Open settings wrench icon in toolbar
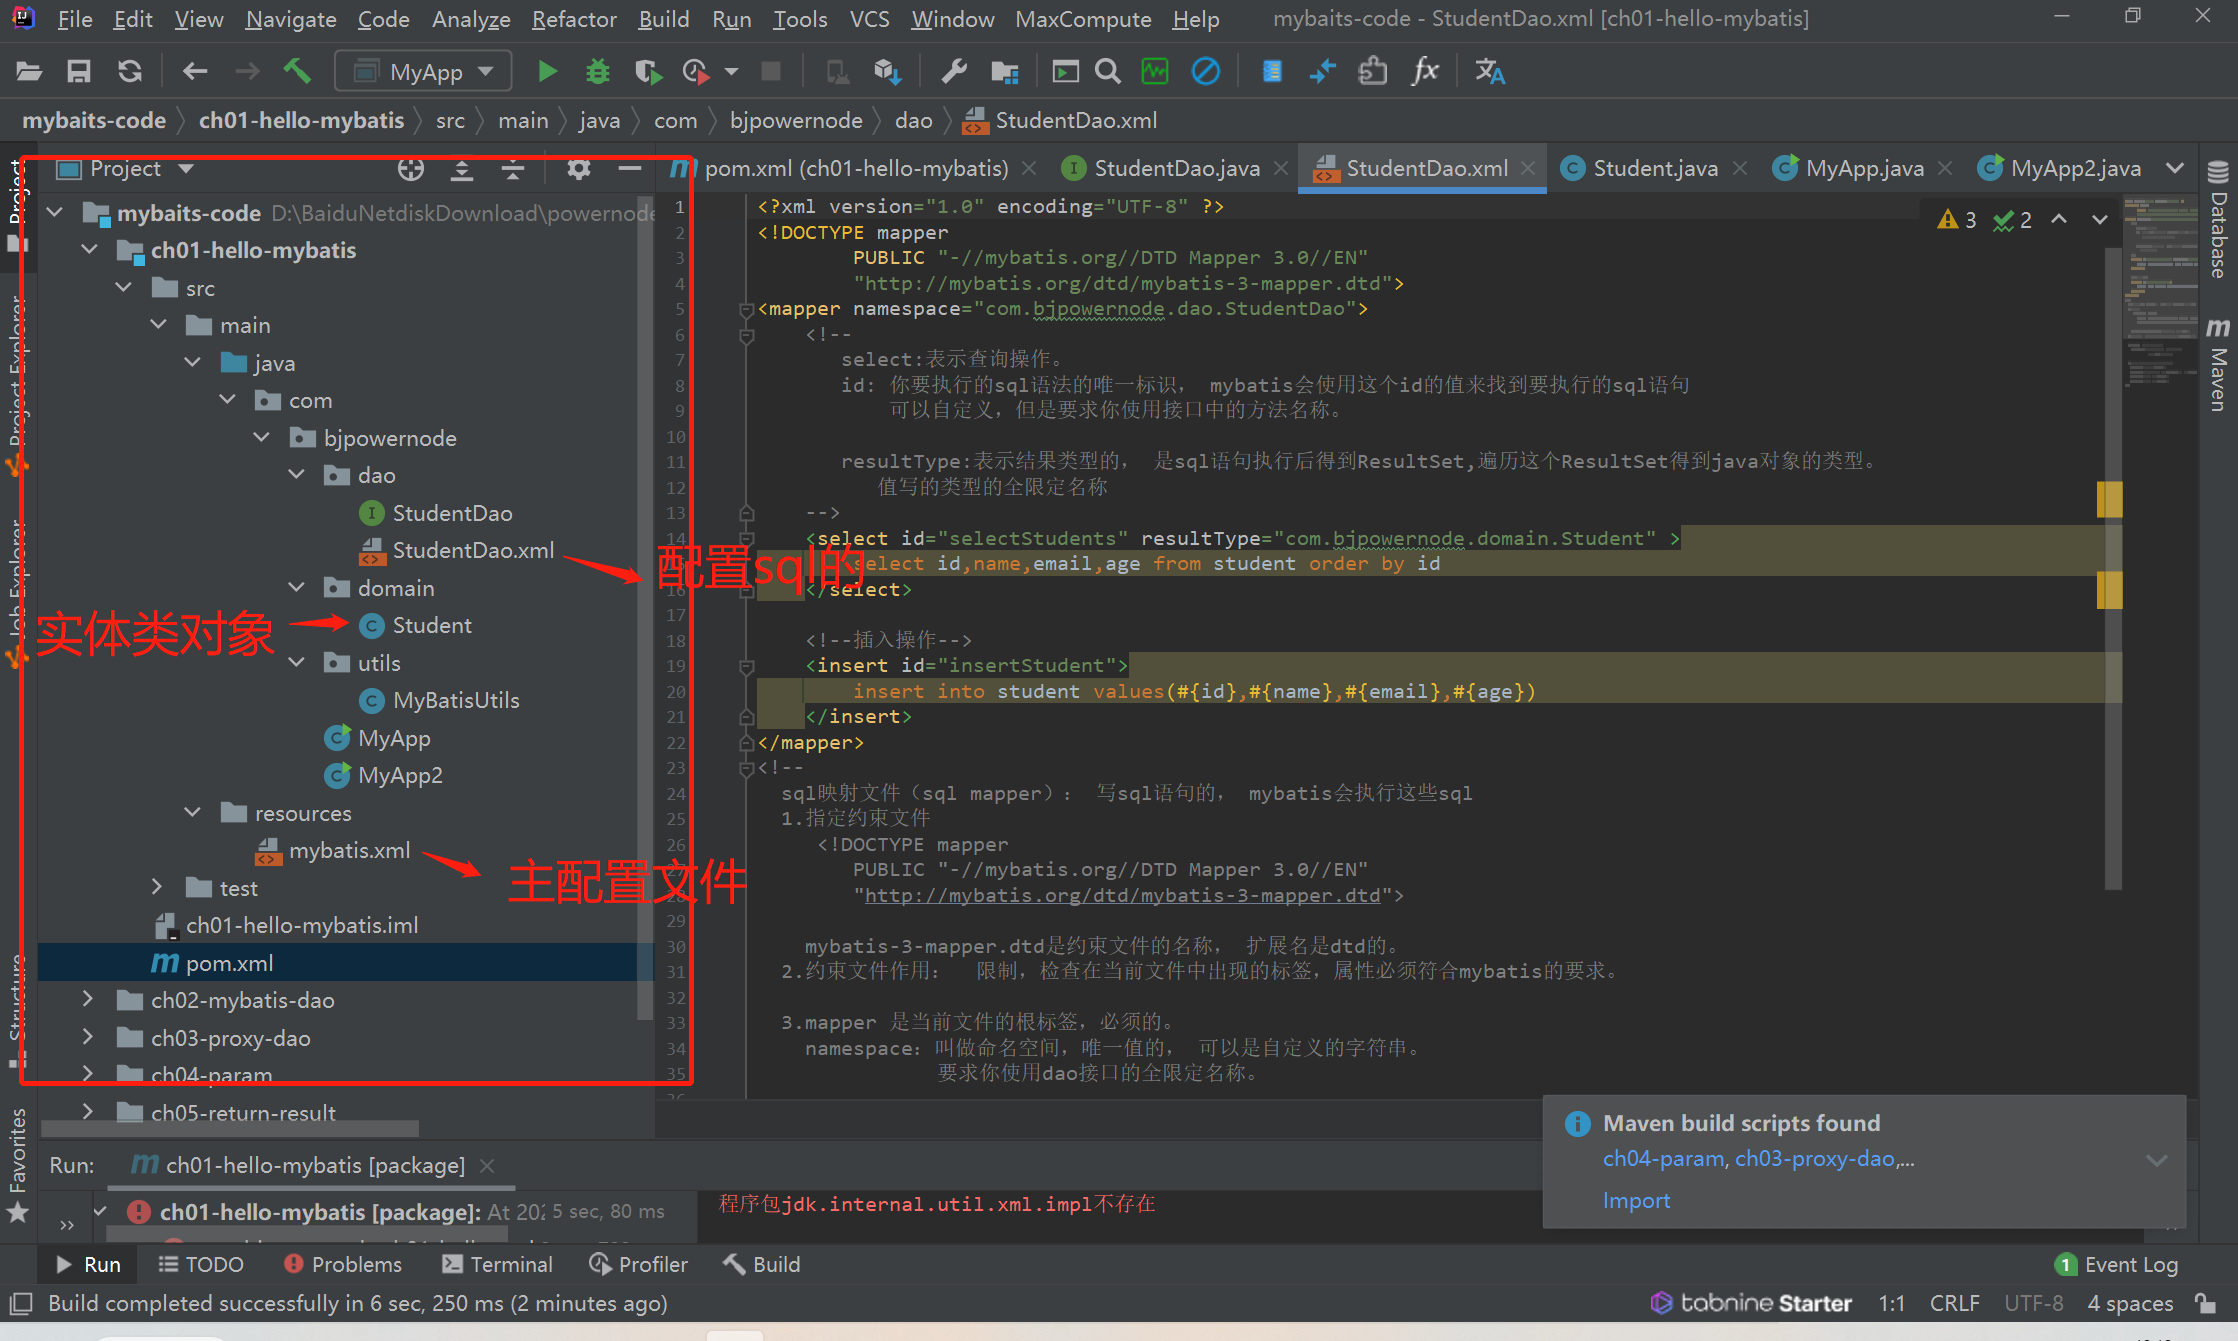 tap(954, 71)
